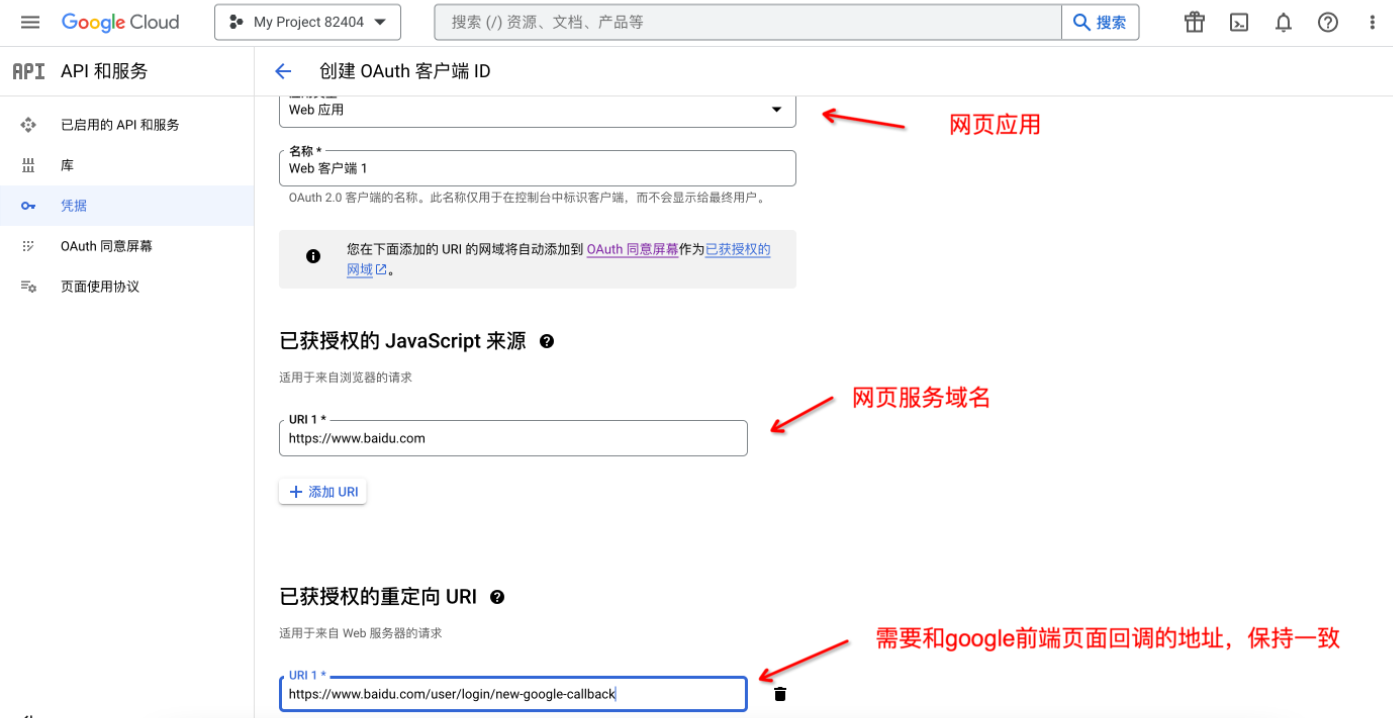Click help icon beside JavaScript 来源 heading

pos(546,341)
